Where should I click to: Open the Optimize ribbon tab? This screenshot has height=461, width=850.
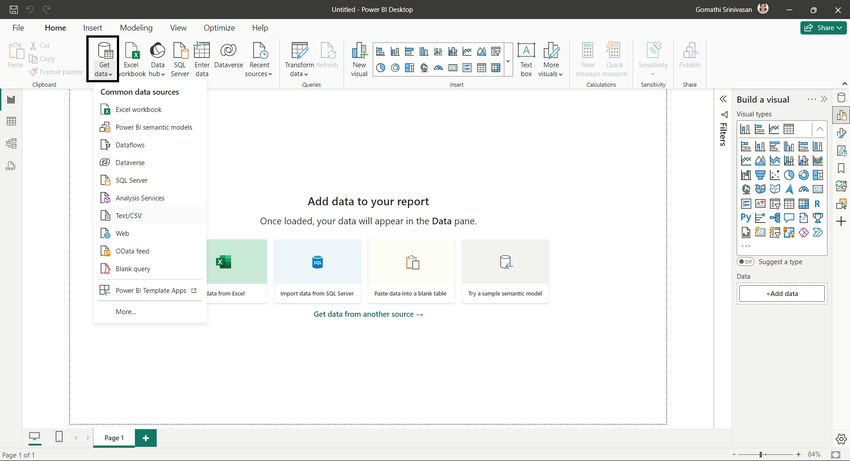pyautogui.click(x=219, y=28)
